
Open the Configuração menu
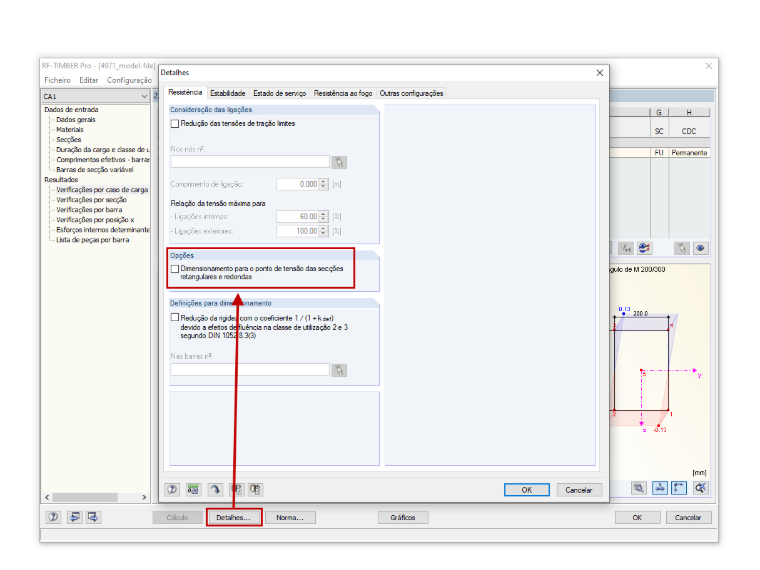(129, 80)
